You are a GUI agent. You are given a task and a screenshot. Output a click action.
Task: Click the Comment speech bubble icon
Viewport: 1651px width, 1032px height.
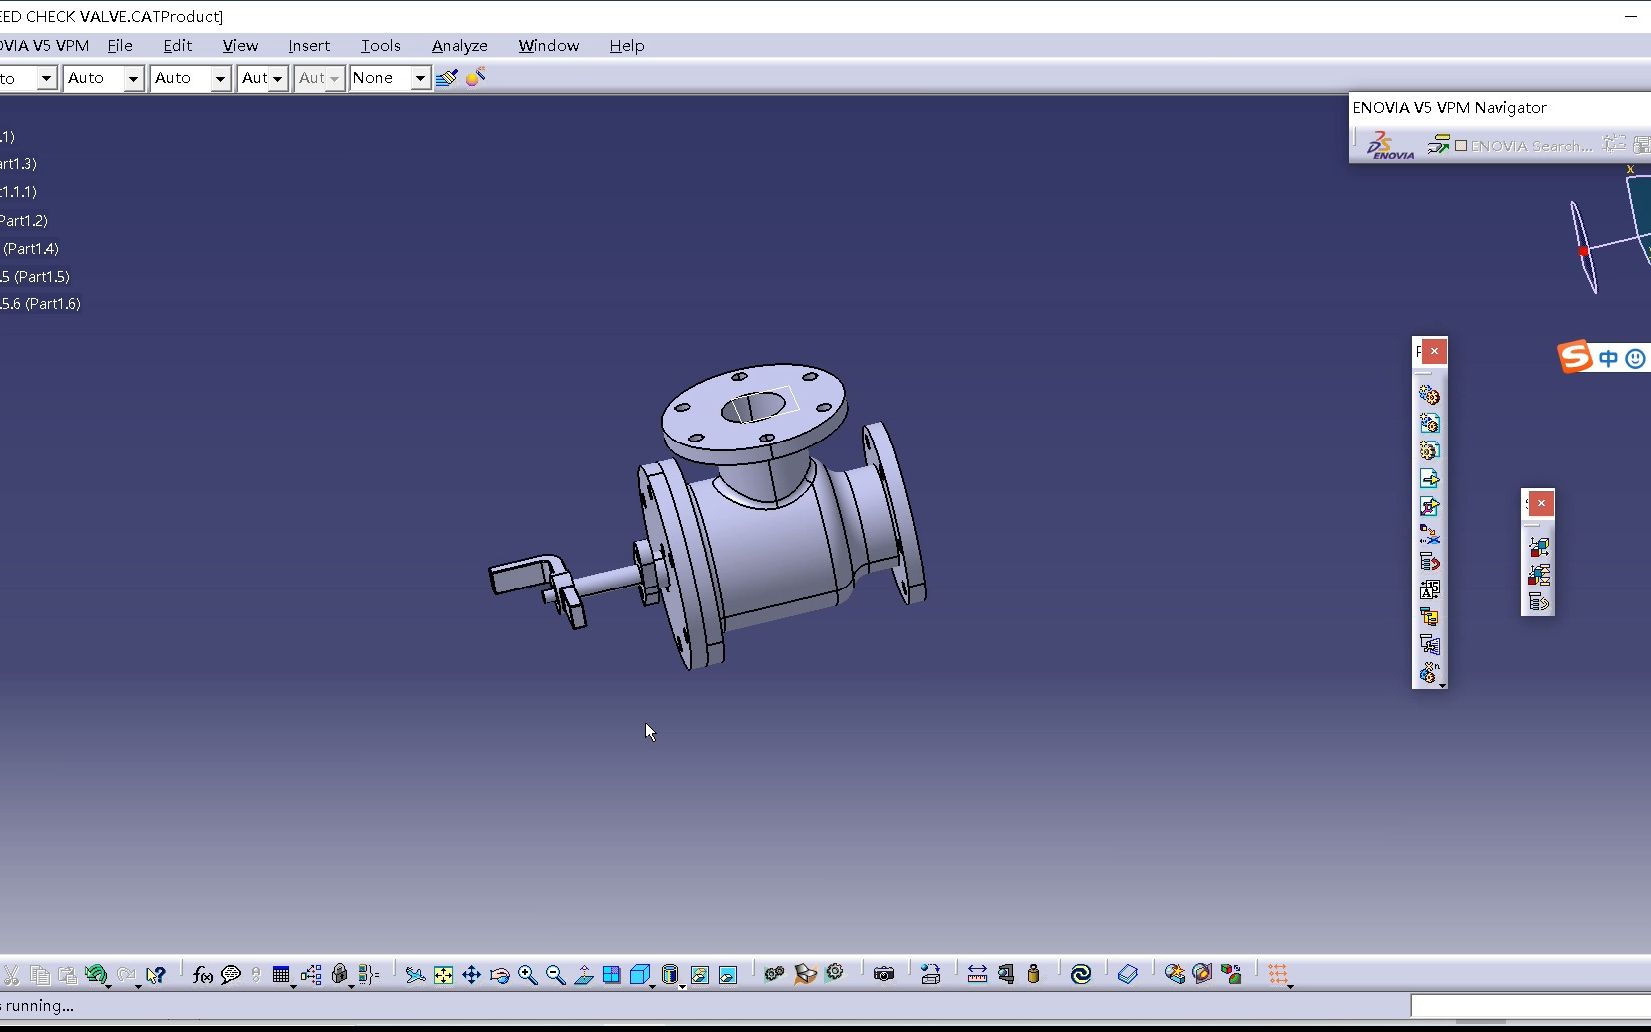tap(231, 974)
